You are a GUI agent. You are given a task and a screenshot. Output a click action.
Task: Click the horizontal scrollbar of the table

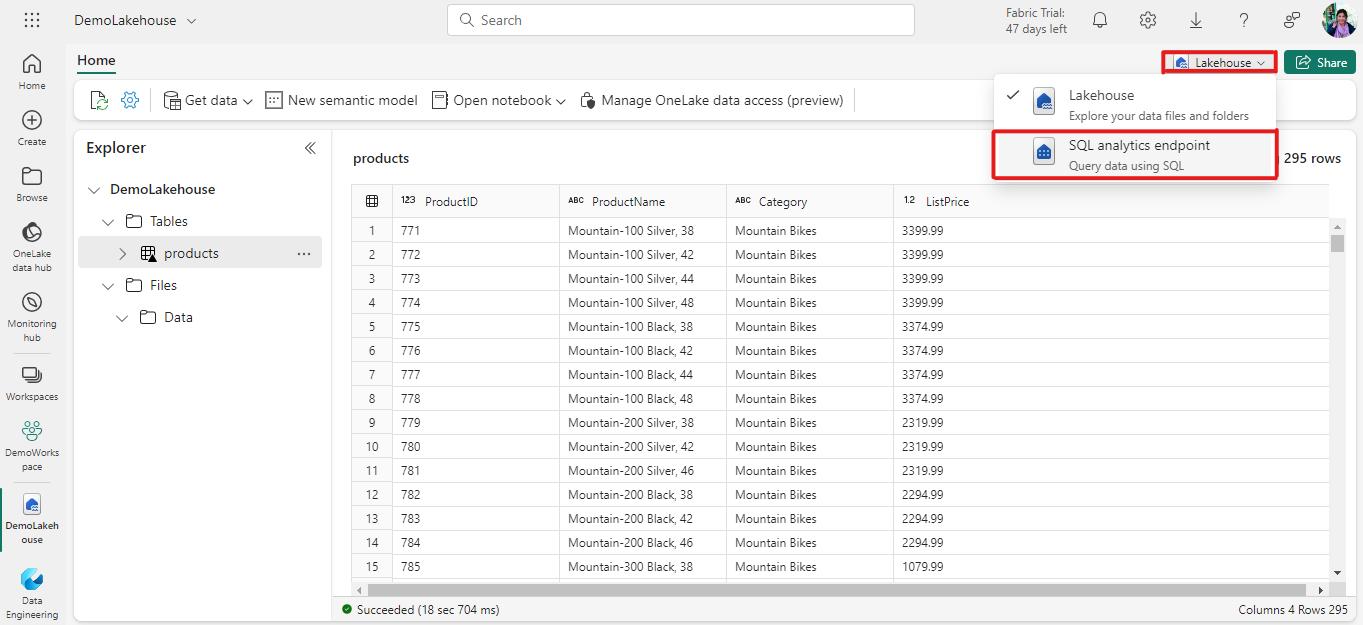tap(836, 590)
